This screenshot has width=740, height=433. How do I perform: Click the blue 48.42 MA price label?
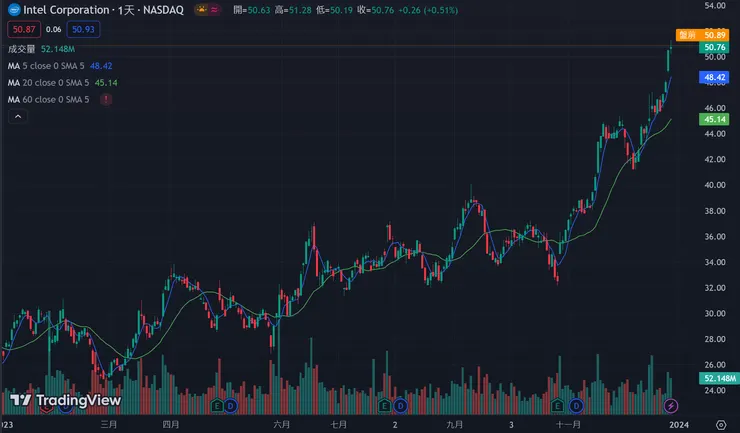coord(714,77)
